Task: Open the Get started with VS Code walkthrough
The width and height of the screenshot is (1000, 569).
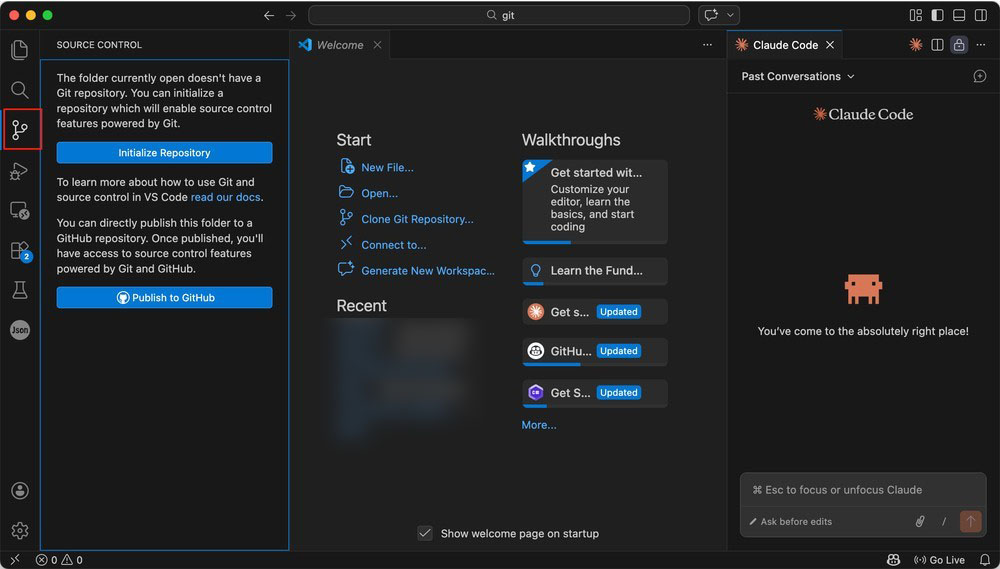Action: coord(595,202)
